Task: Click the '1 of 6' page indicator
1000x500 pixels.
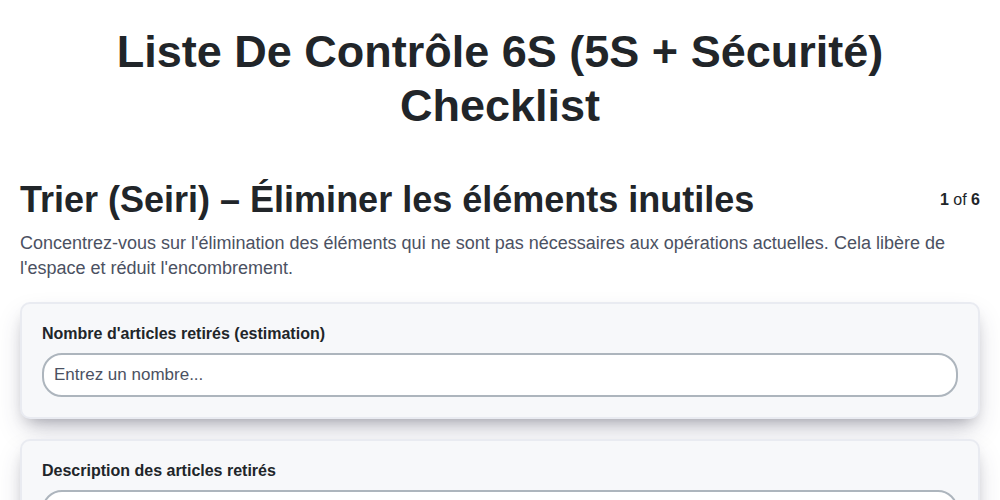Action: coord(960,200)
